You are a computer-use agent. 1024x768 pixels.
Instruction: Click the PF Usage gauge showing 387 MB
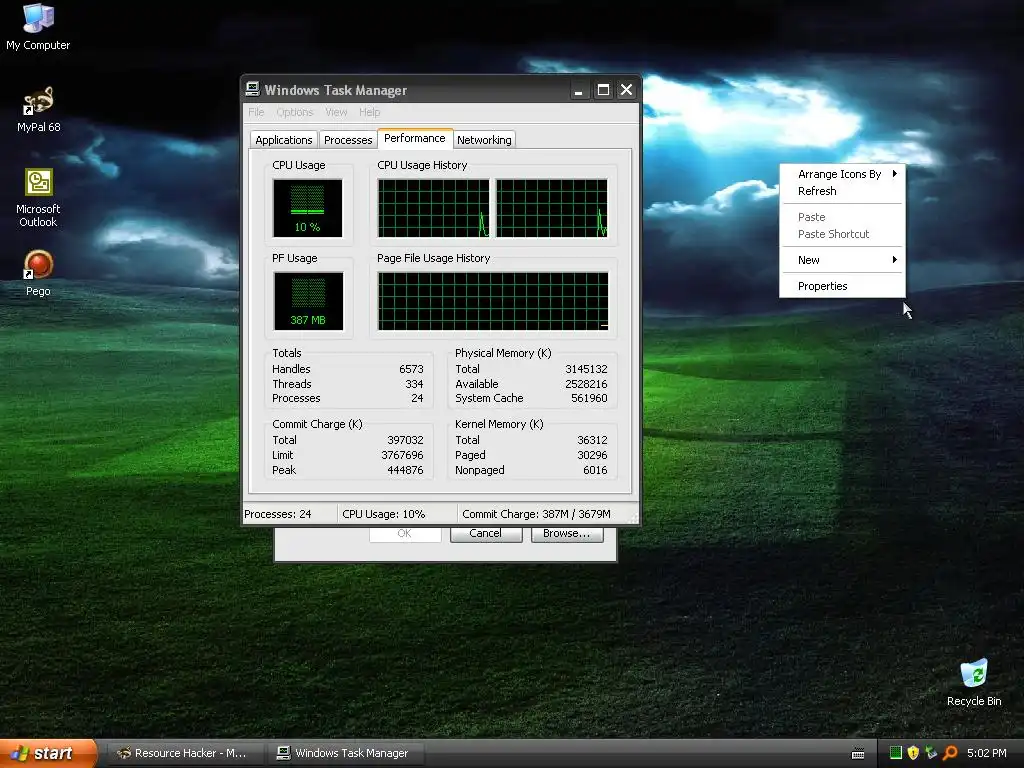click(308, 301)
